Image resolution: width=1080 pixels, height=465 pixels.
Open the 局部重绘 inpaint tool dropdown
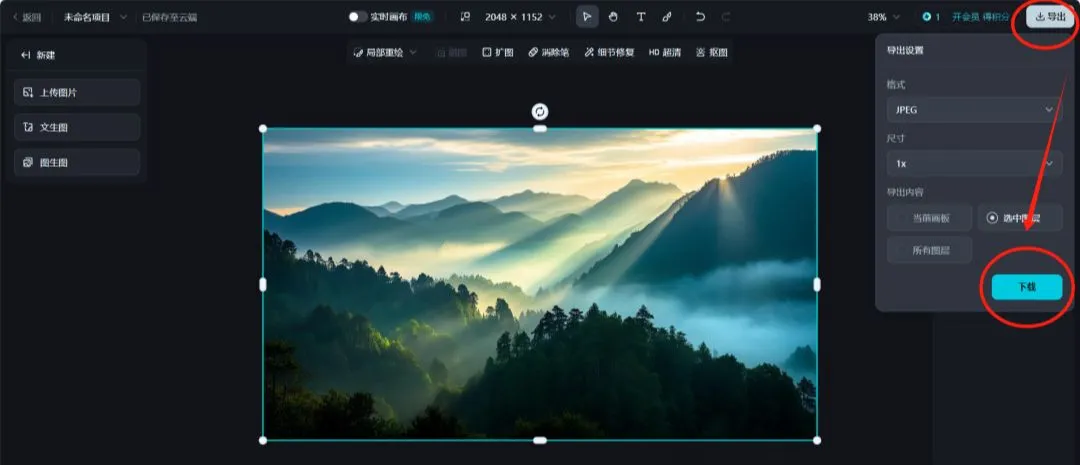pos(385,52)
